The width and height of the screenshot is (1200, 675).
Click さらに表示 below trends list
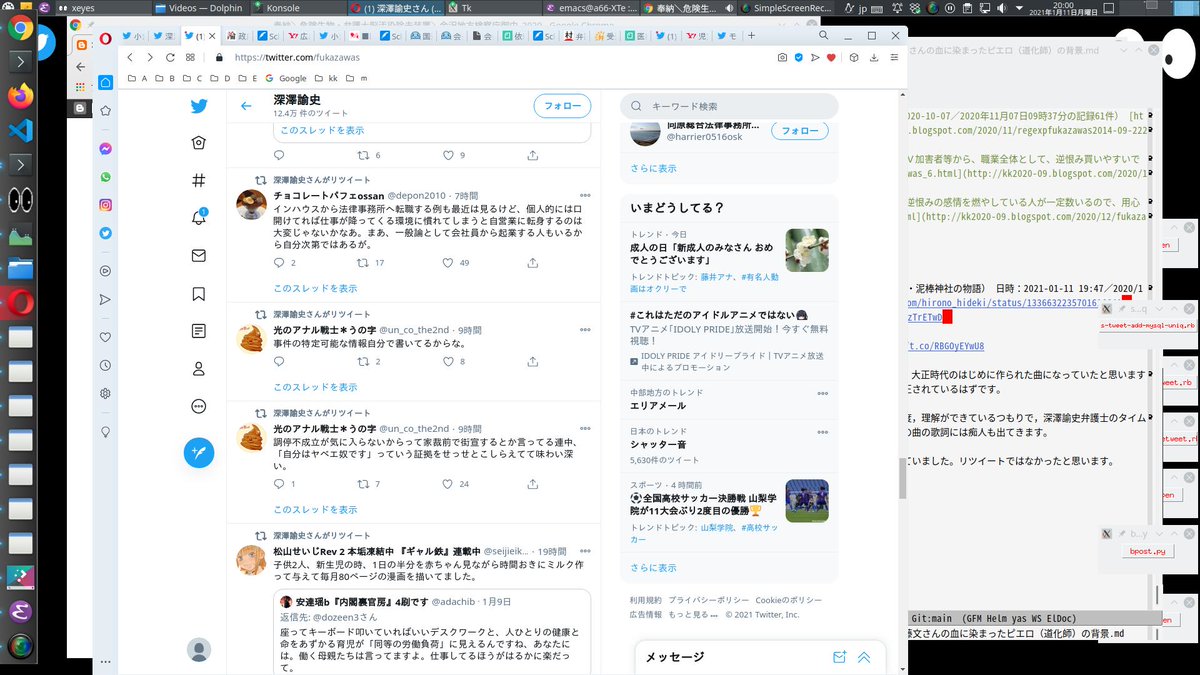(x=653, y=567)
